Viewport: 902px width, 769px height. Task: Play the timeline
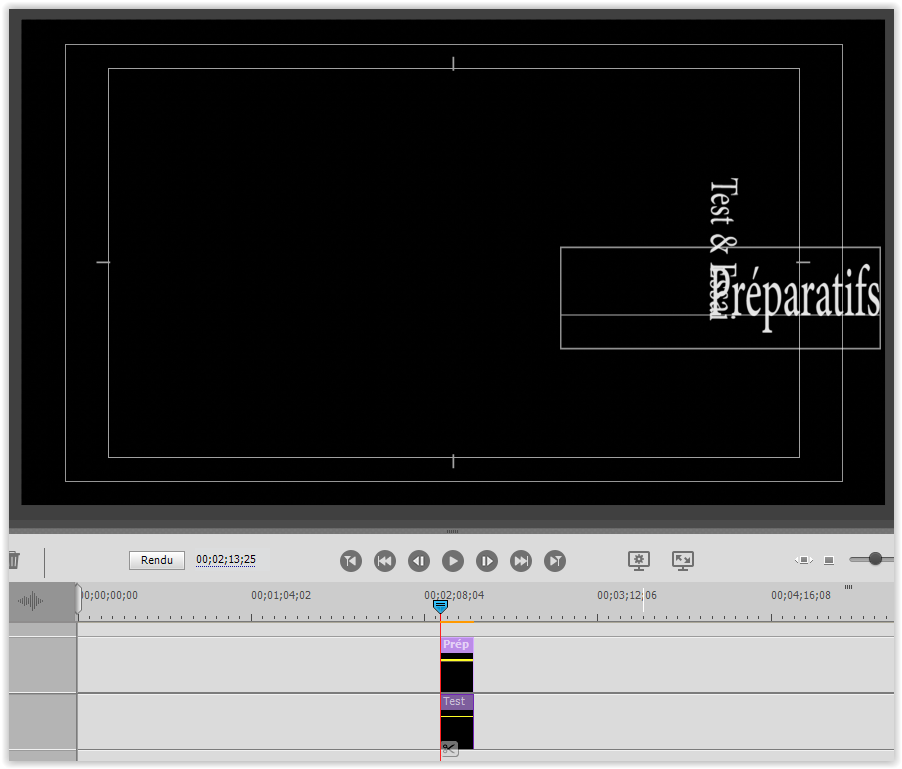tap(453, 561)
